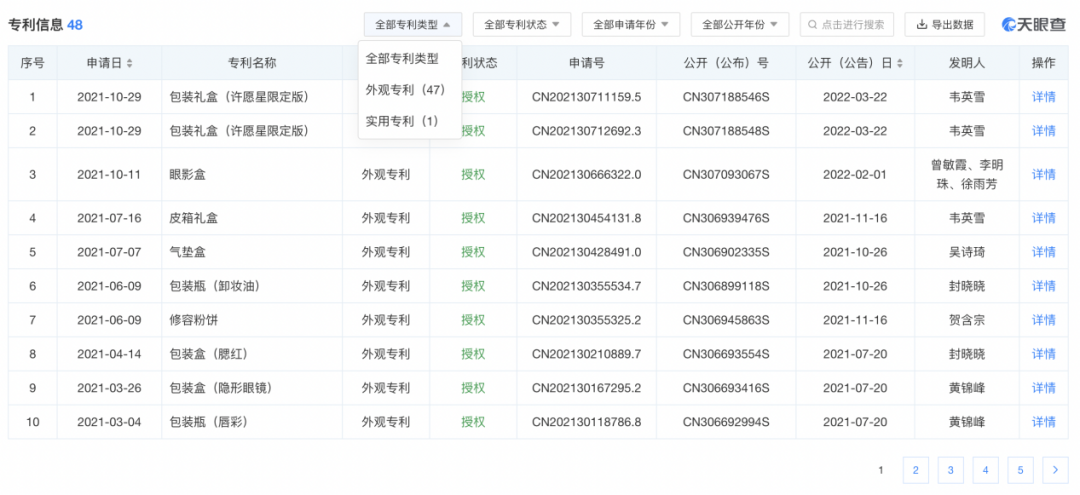This screenshot has height=495, width=1080.
Task: Select 全部专利类型 menu option
Action: [x=402, y=59]
